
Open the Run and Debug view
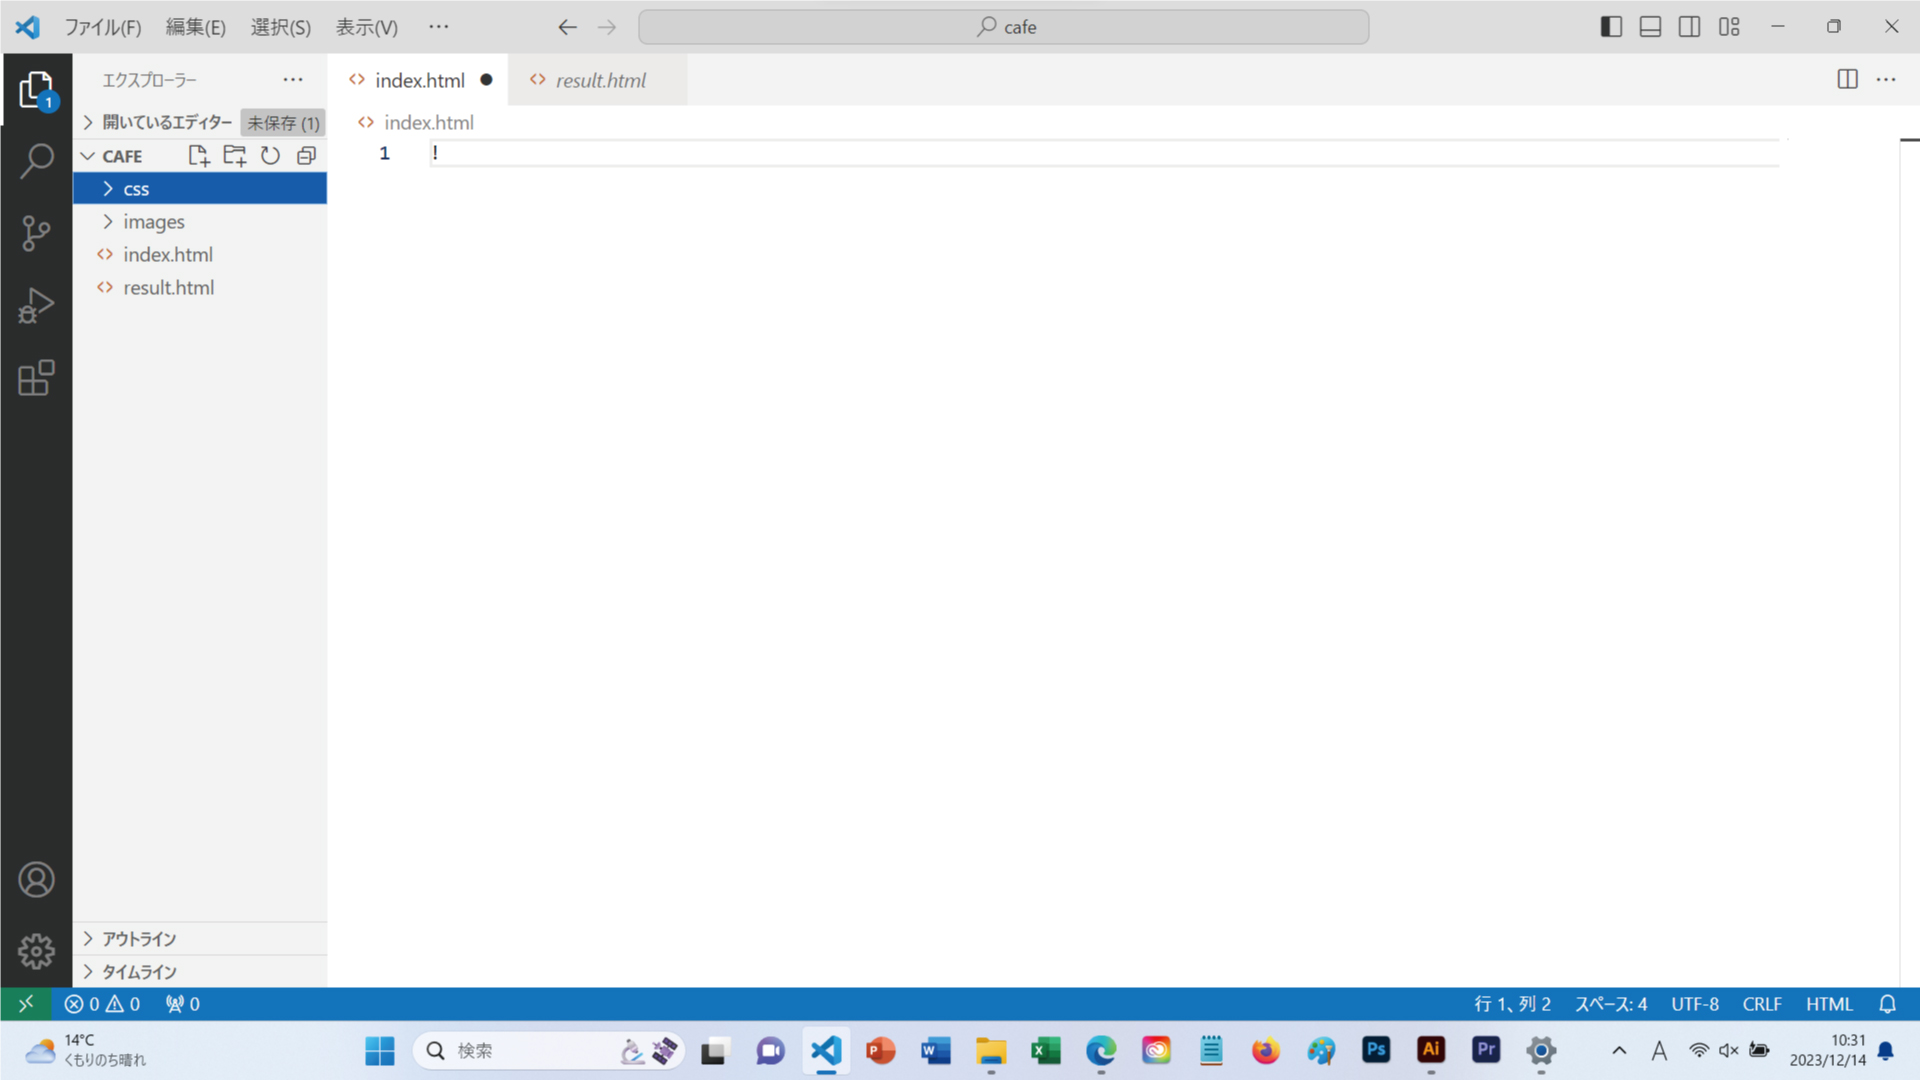click(x=37, y=305)
